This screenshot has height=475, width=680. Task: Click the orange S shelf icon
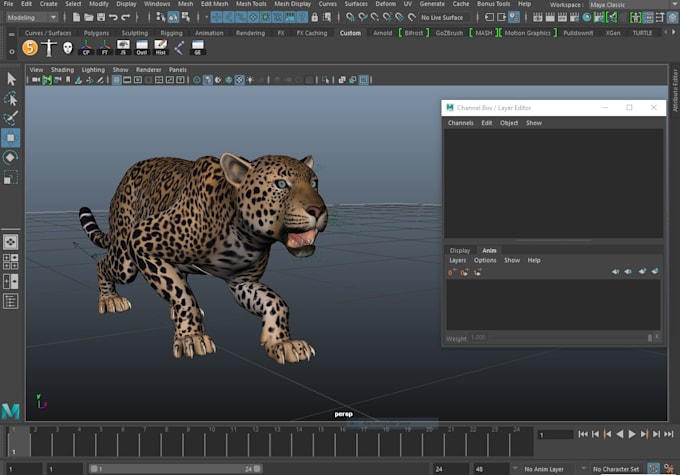(x=30, y=47)
